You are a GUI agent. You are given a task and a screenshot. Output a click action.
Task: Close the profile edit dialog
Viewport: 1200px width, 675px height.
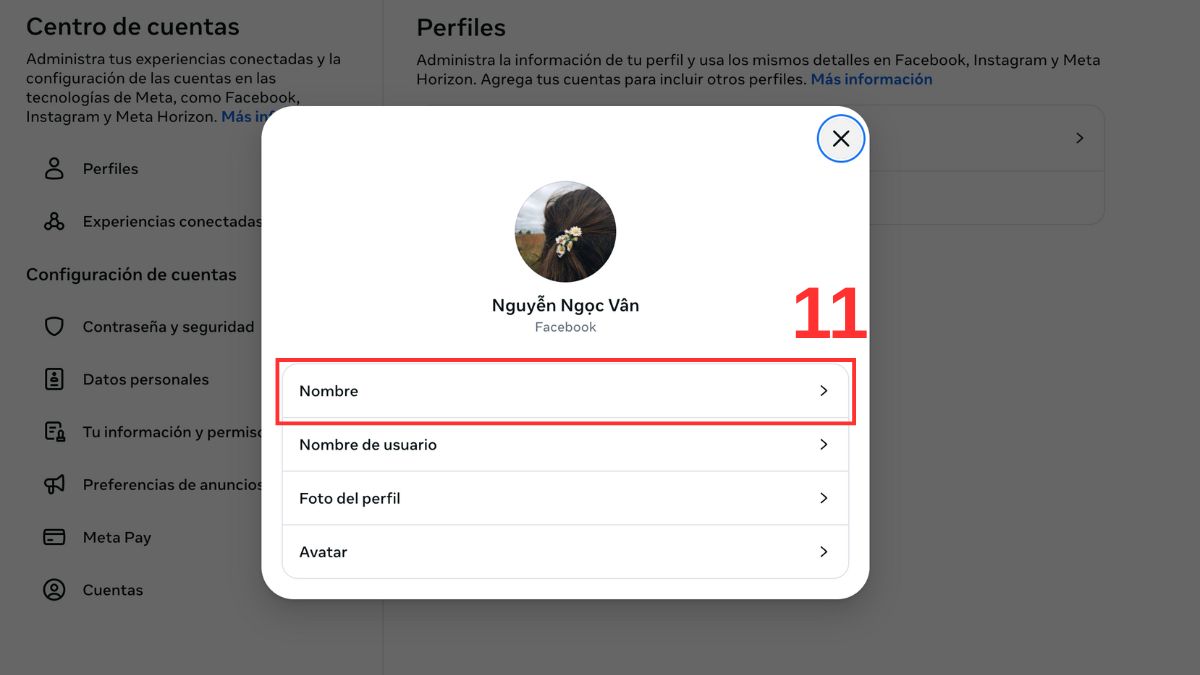[840, 139]
